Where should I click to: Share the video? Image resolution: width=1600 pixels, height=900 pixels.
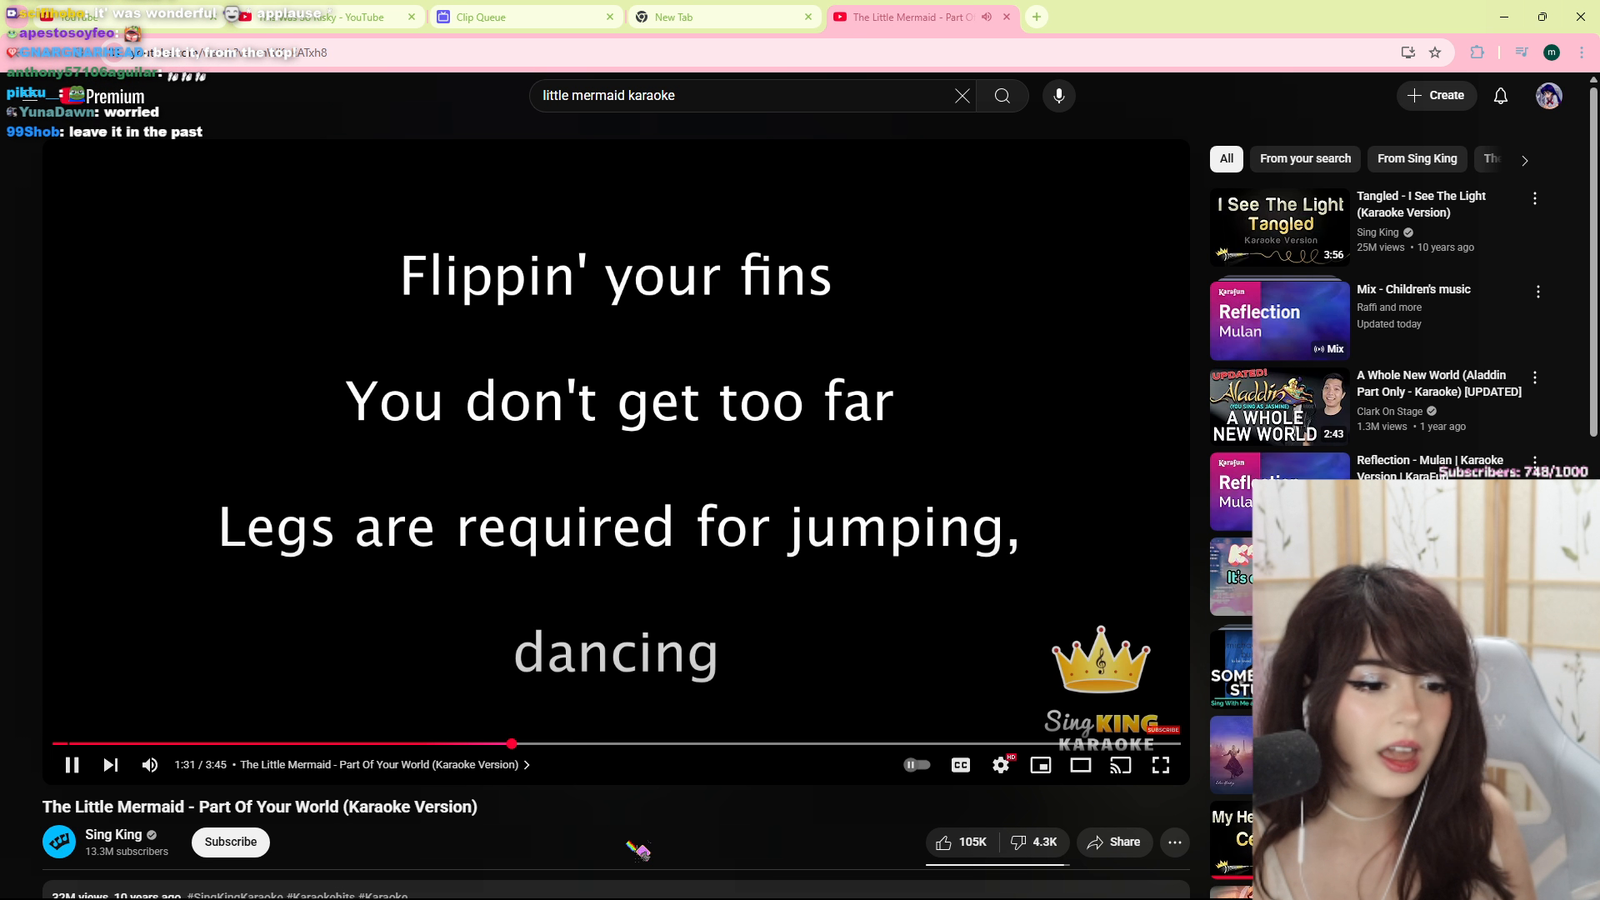[x=1114, y=842]
